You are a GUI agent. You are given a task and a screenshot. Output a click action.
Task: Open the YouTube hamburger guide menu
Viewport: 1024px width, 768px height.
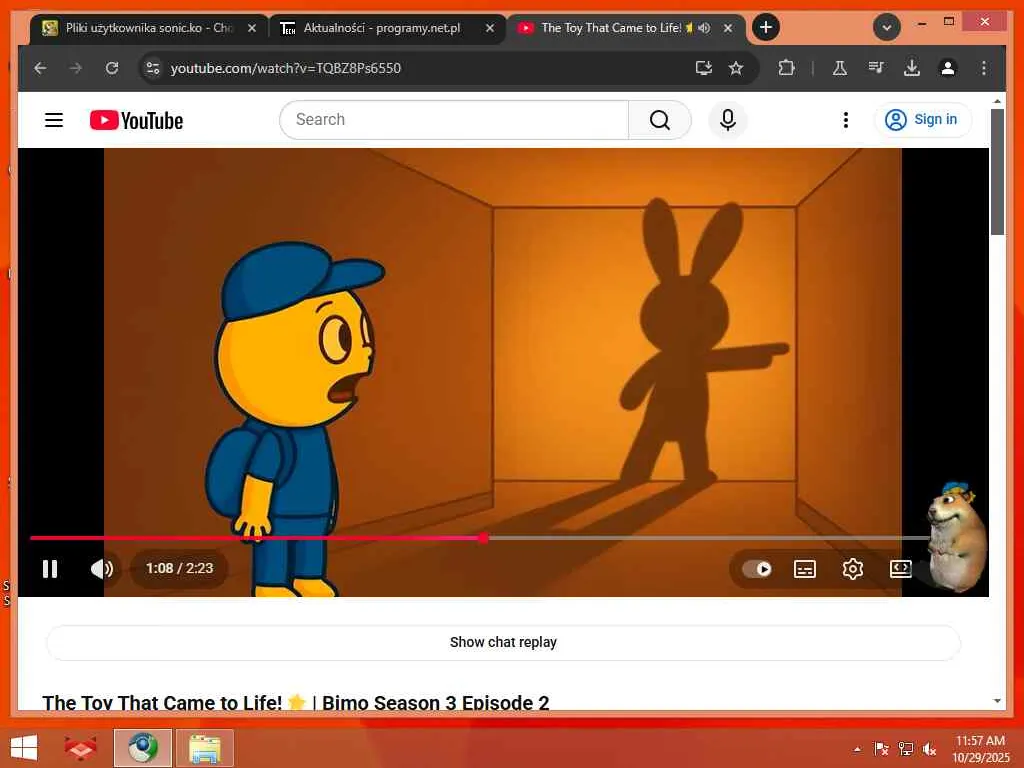point(54,120)
